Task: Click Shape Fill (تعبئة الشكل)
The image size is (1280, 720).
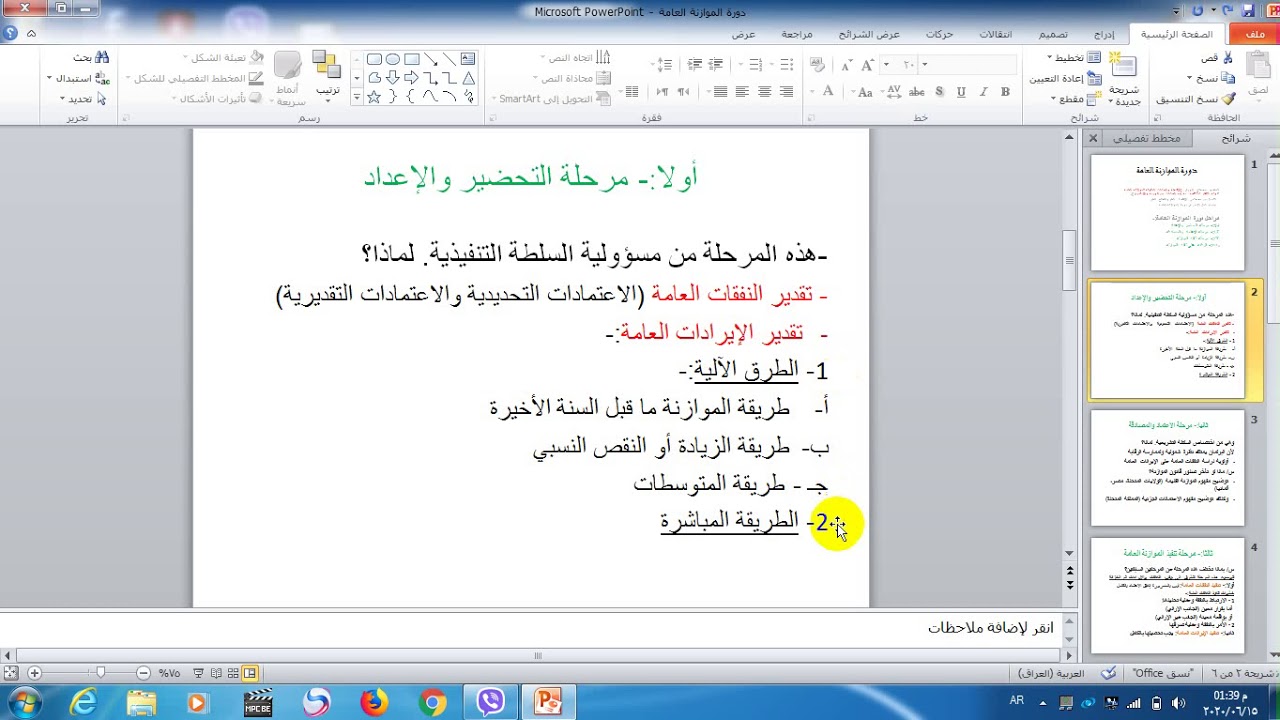Action: coord(222,58)
